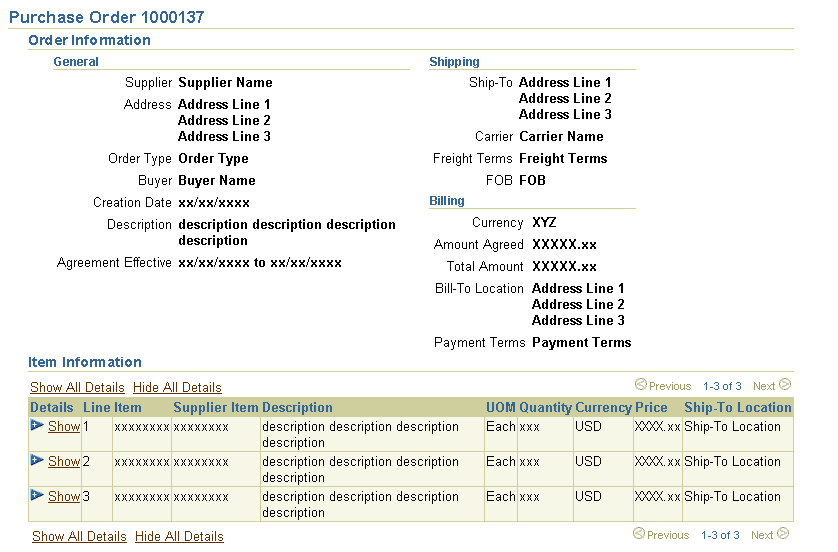Click bottom Next arrow icon
This screenshot has width=838, height=552.
click(x=782, y=533)
